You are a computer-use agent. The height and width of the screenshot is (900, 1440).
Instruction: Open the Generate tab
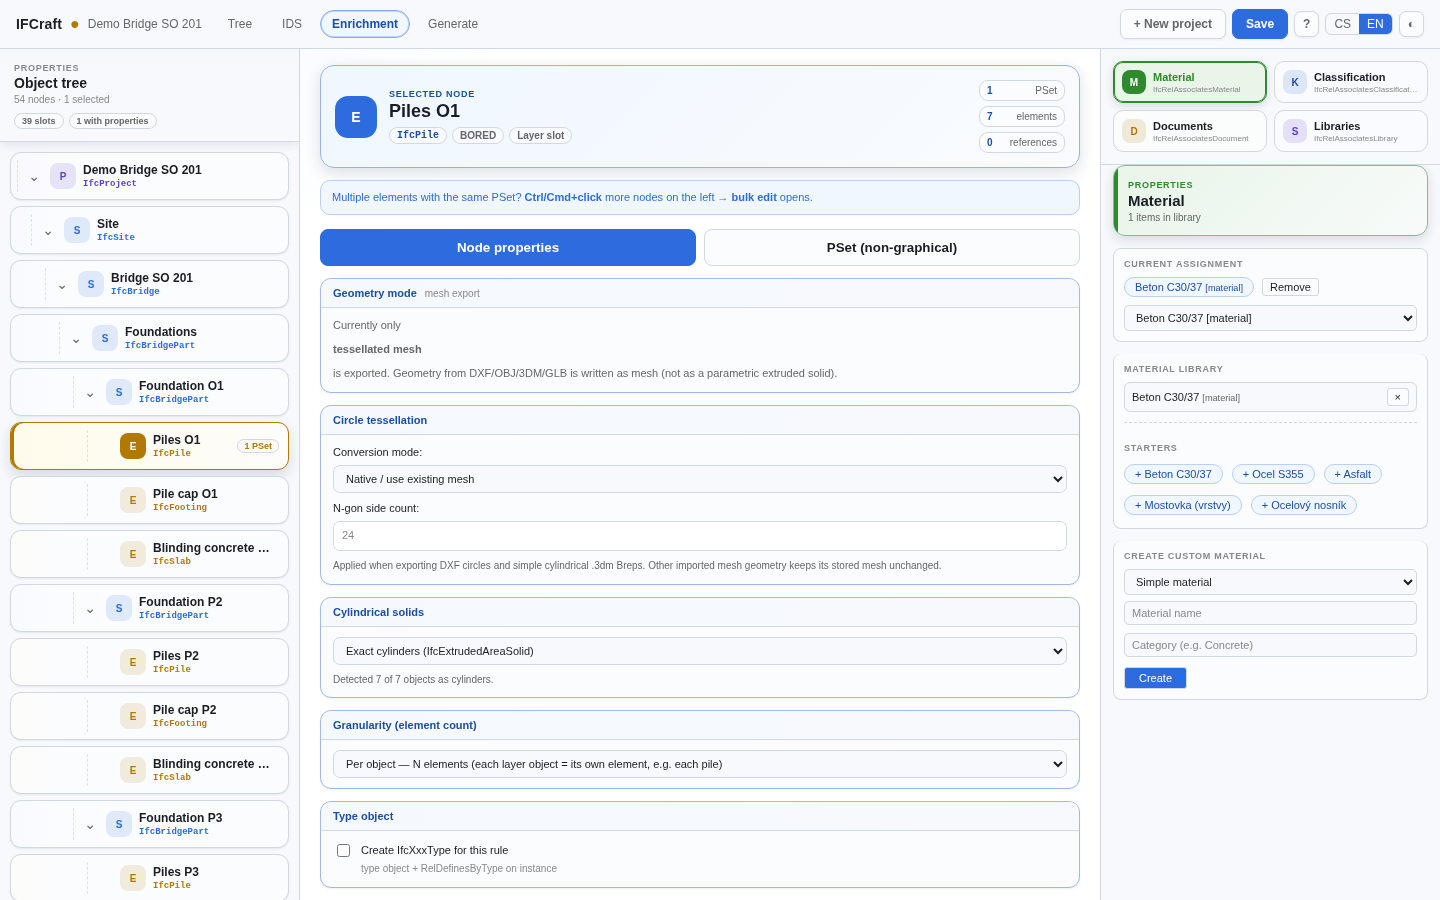coord(453,24)
